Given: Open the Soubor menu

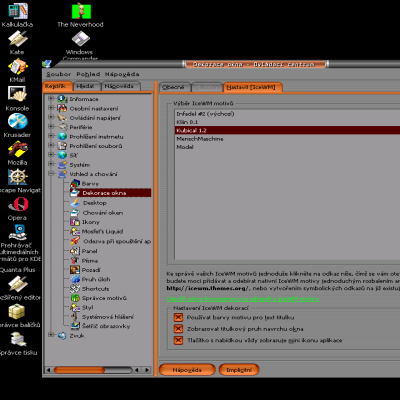Looking at the screenshot, I should [59, 74].
